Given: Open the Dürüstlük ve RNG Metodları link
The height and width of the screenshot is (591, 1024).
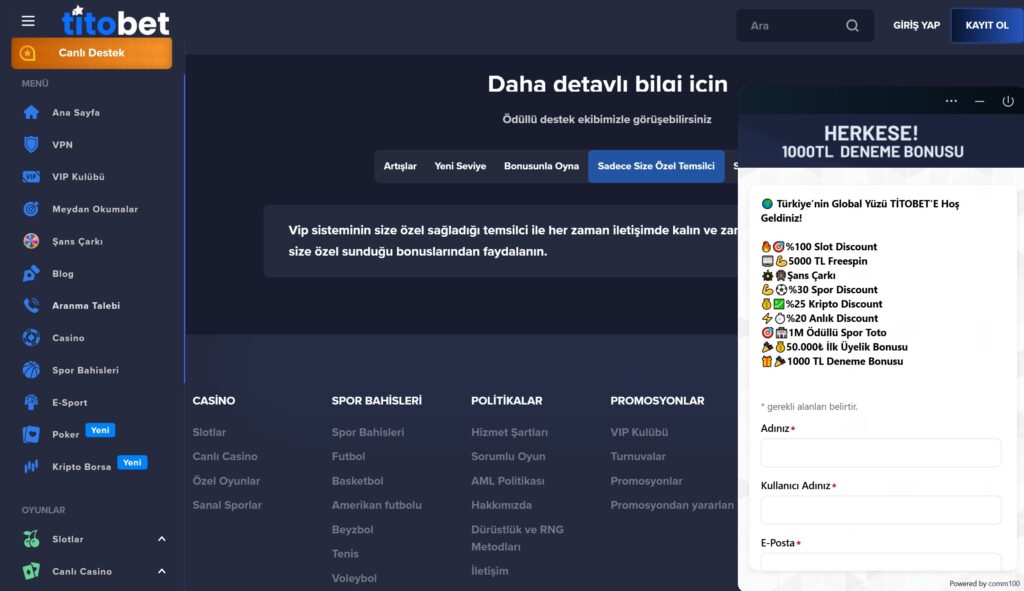Looking at the screenshot, I should click(517, 538).
